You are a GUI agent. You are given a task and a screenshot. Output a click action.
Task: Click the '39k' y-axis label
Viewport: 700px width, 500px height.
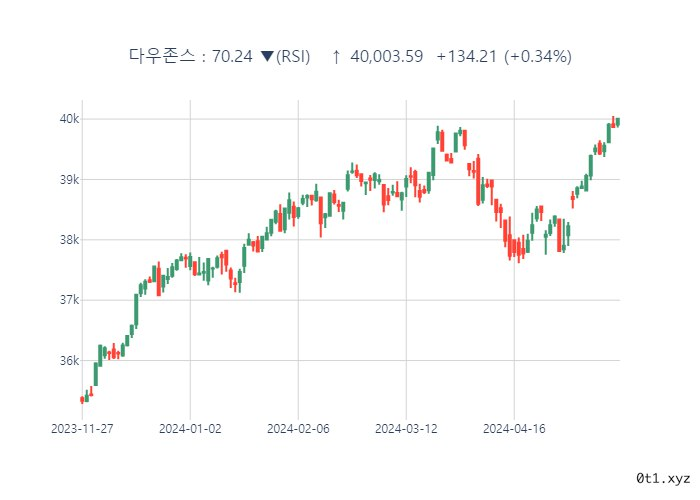pos(69,179)
